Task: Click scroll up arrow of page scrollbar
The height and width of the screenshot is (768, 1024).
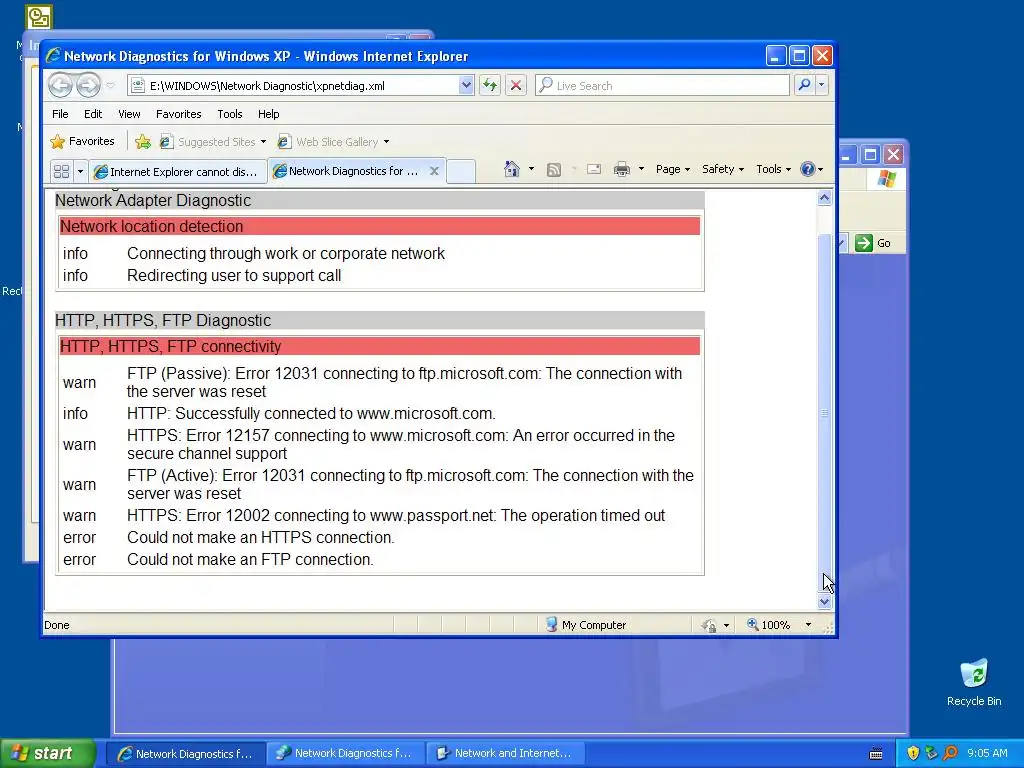Action: 824,197
